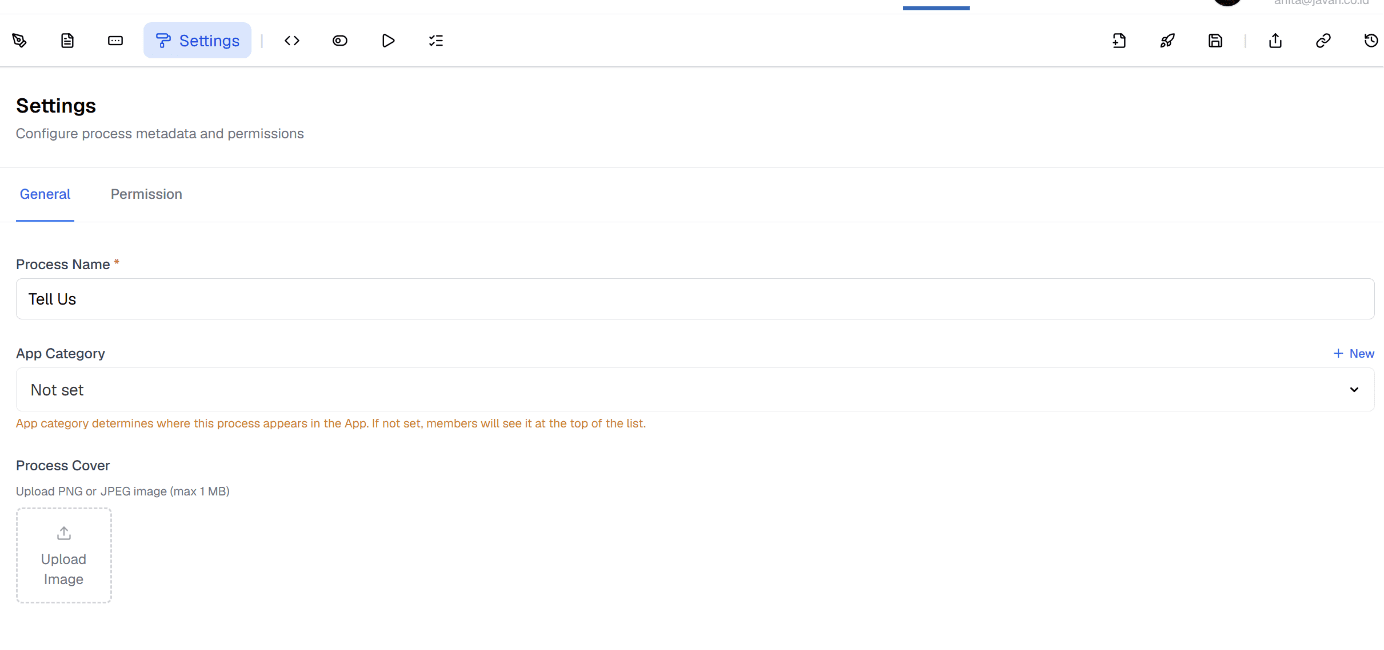Copy link using chain icon
The height and width of the screenshot is (650, 1384).
(x=1323, y=41)
